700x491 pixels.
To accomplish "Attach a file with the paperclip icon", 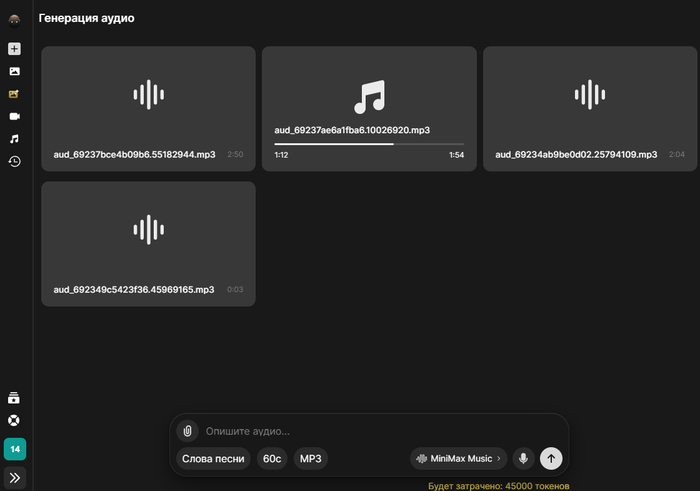I will (x=187, y=430).
